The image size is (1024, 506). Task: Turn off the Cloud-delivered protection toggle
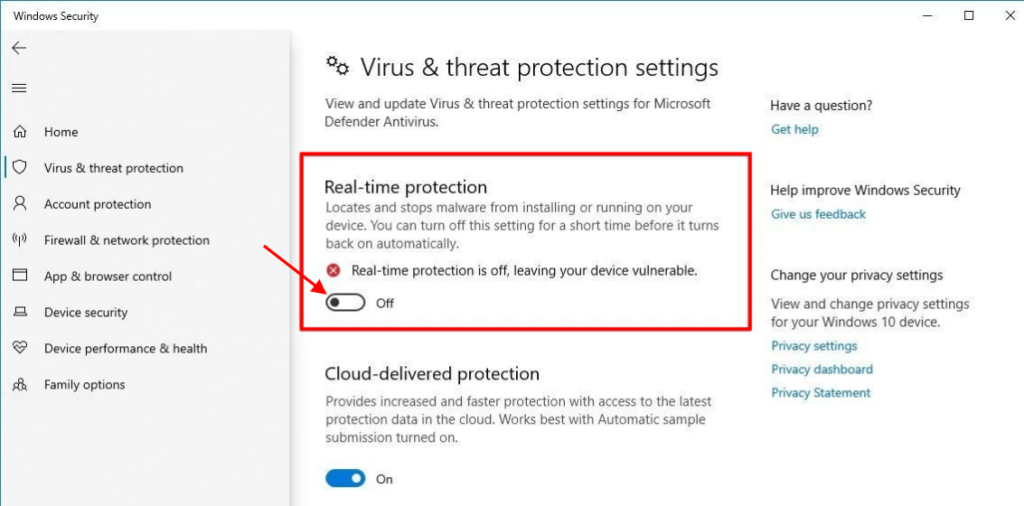(x=345, y=479)
